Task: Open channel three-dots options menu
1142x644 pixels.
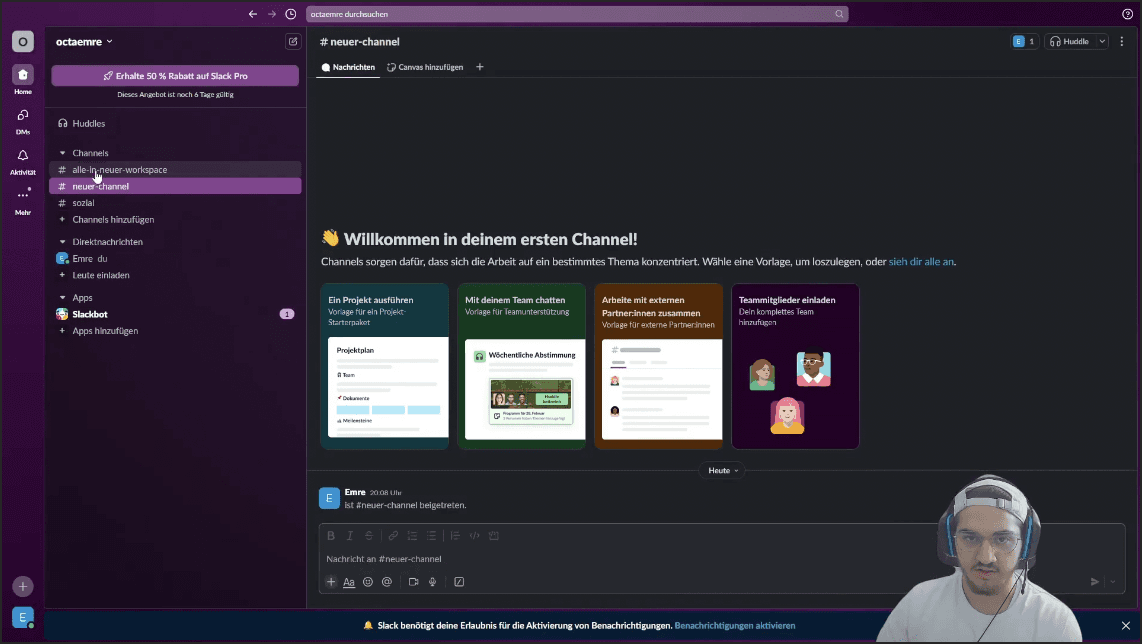Action: pos(1122,42)
